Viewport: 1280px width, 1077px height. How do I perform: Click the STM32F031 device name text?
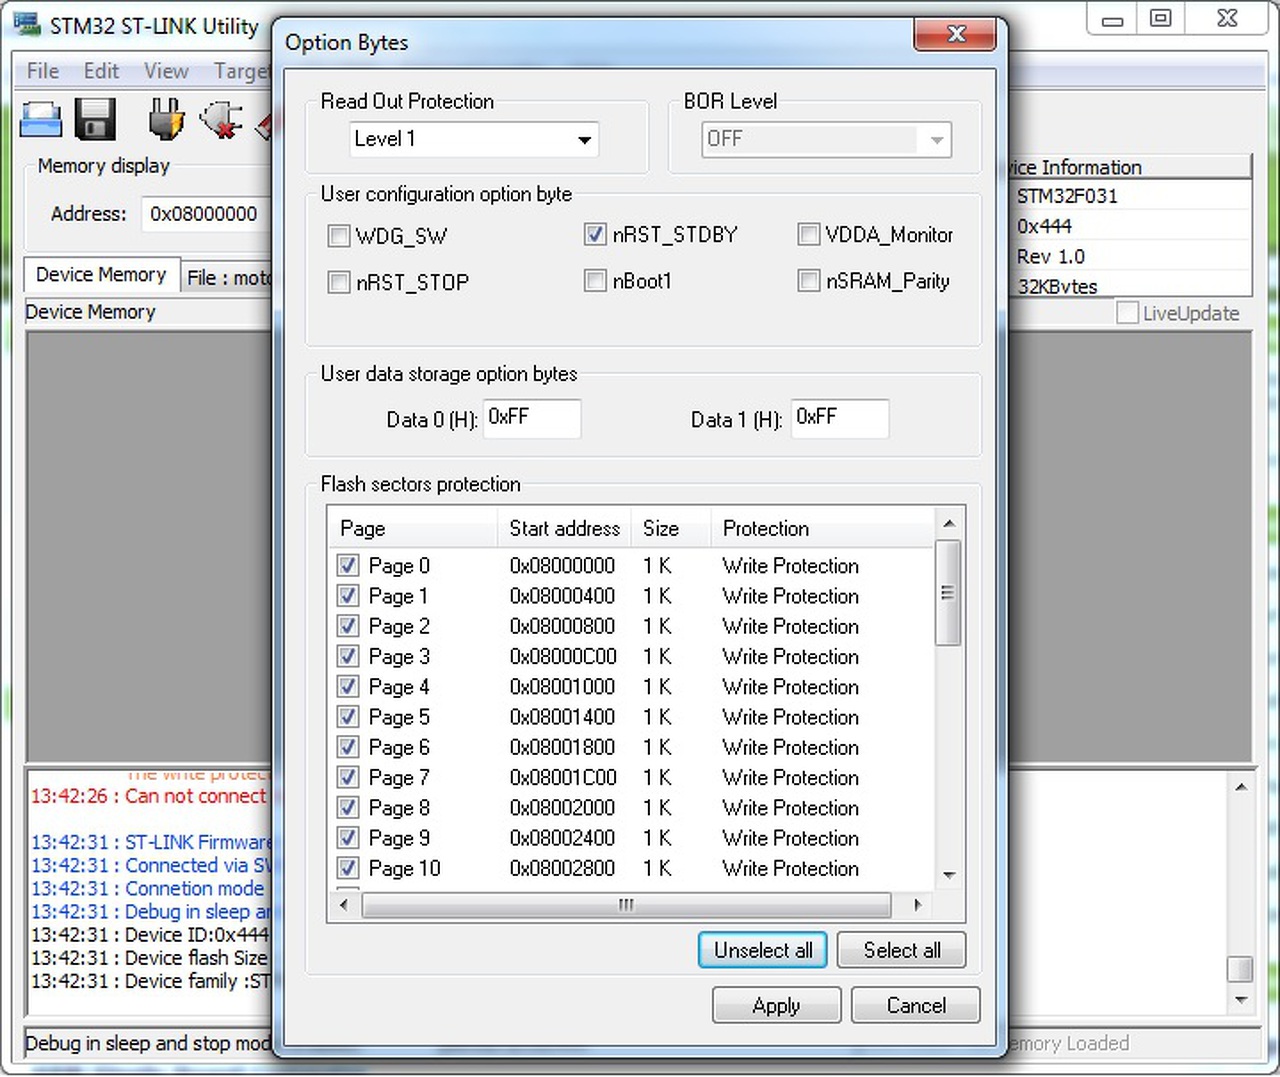coord(1067,196)
